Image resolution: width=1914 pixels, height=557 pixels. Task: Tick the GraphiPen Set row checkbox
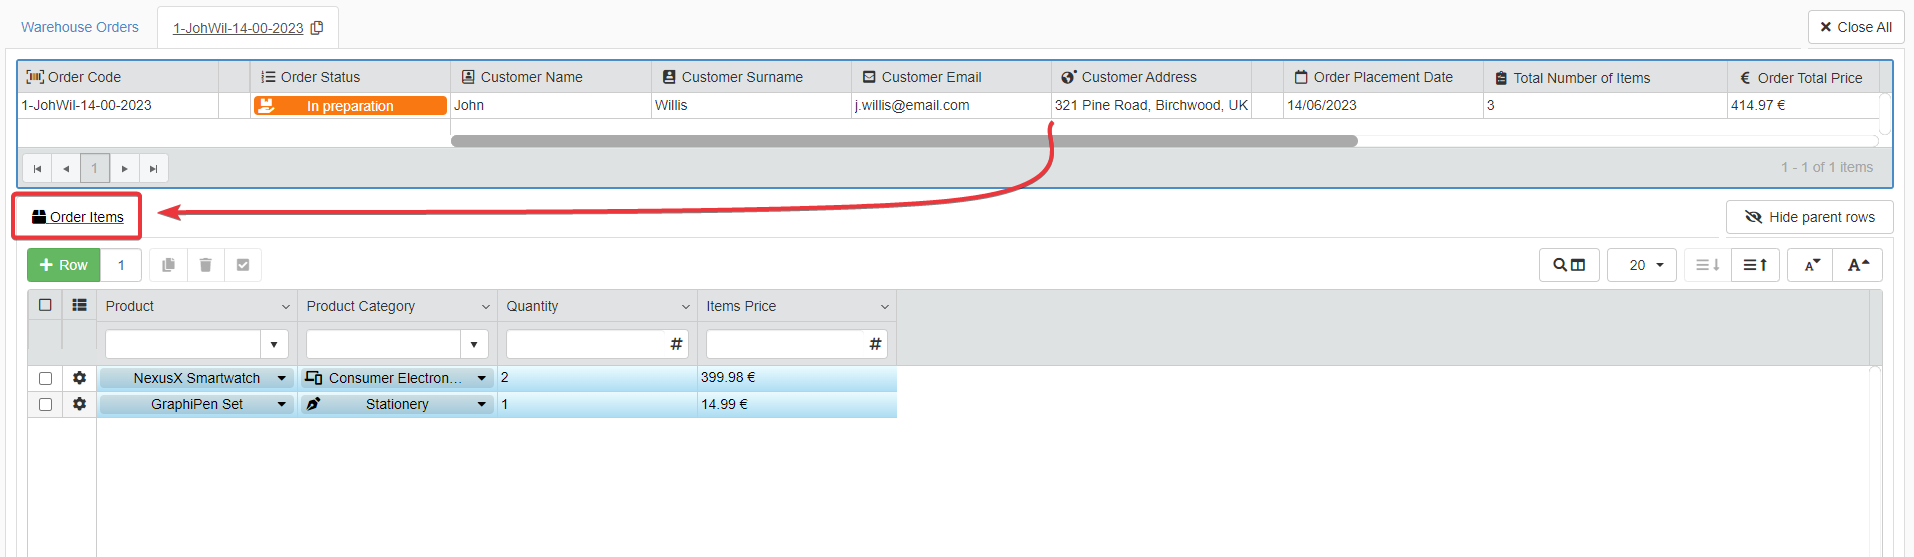[45, 404]
